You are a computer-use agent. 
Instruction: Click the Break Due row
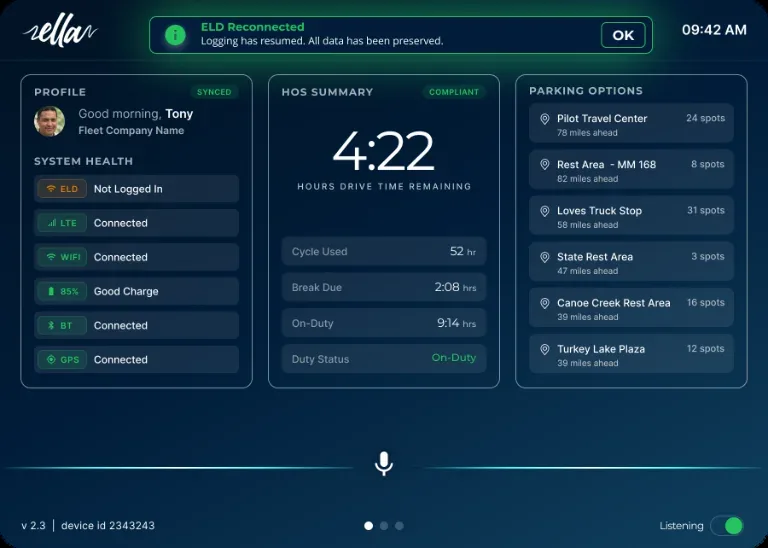(384, 287)
